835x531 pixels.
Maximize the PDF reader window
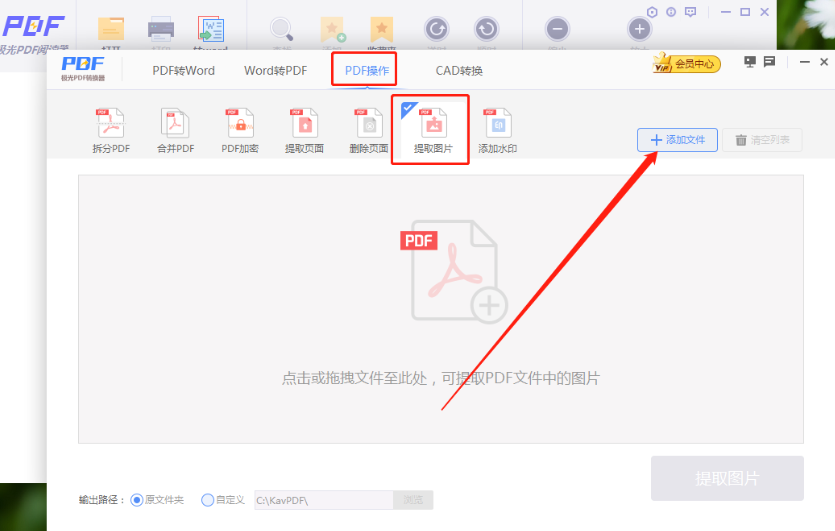[x=745, y=12]
